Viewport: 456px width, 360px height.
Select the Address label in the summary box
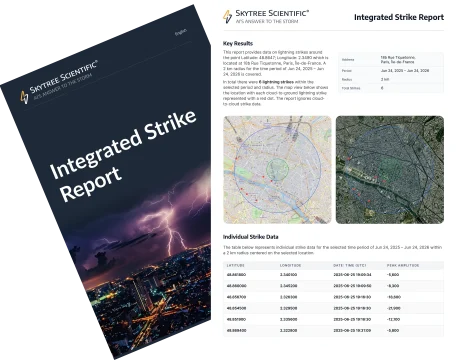pyautogui.click(x=348, y=60)
